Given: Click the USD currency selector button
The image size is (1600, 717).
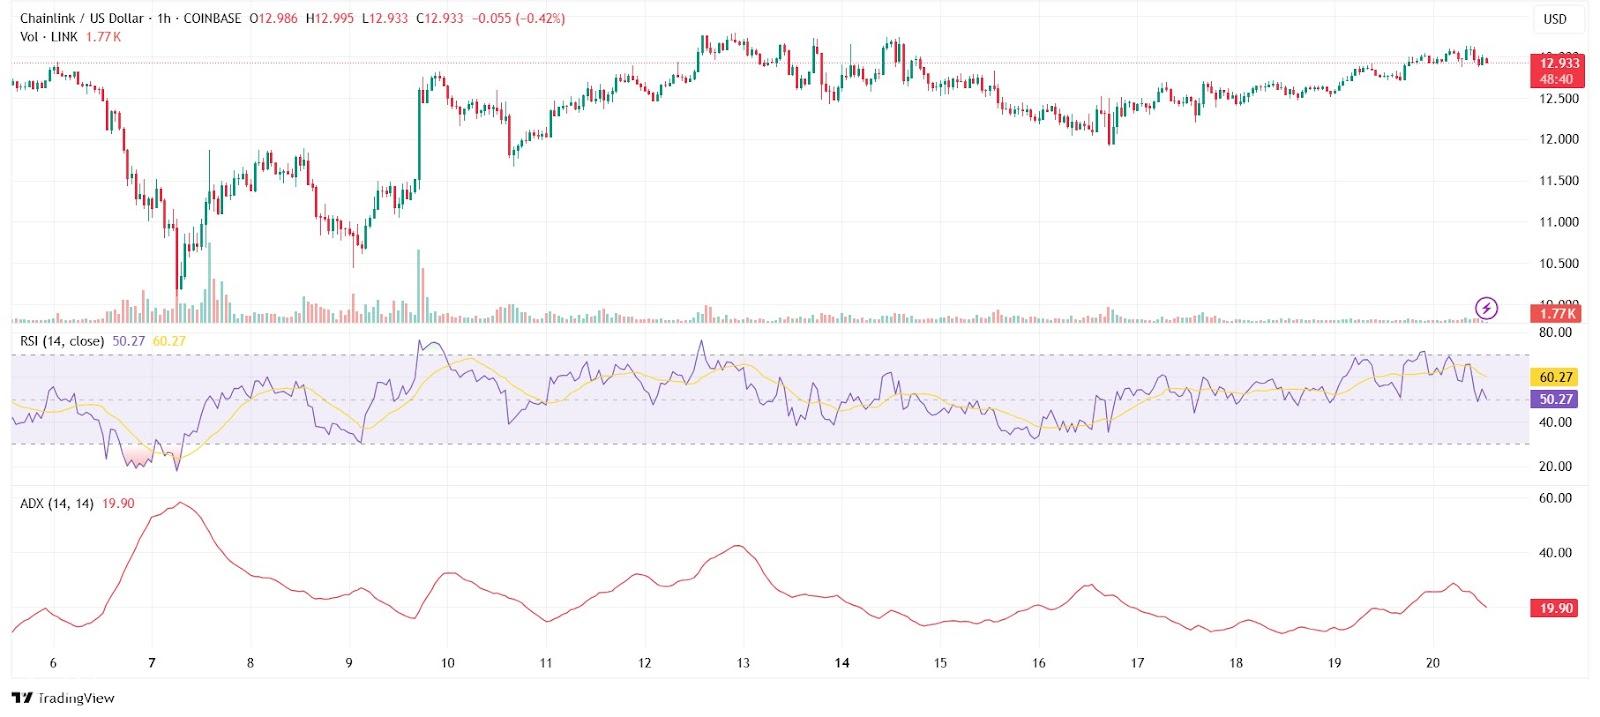Looking at the screenshot, I should click(x=1555, y=19).
